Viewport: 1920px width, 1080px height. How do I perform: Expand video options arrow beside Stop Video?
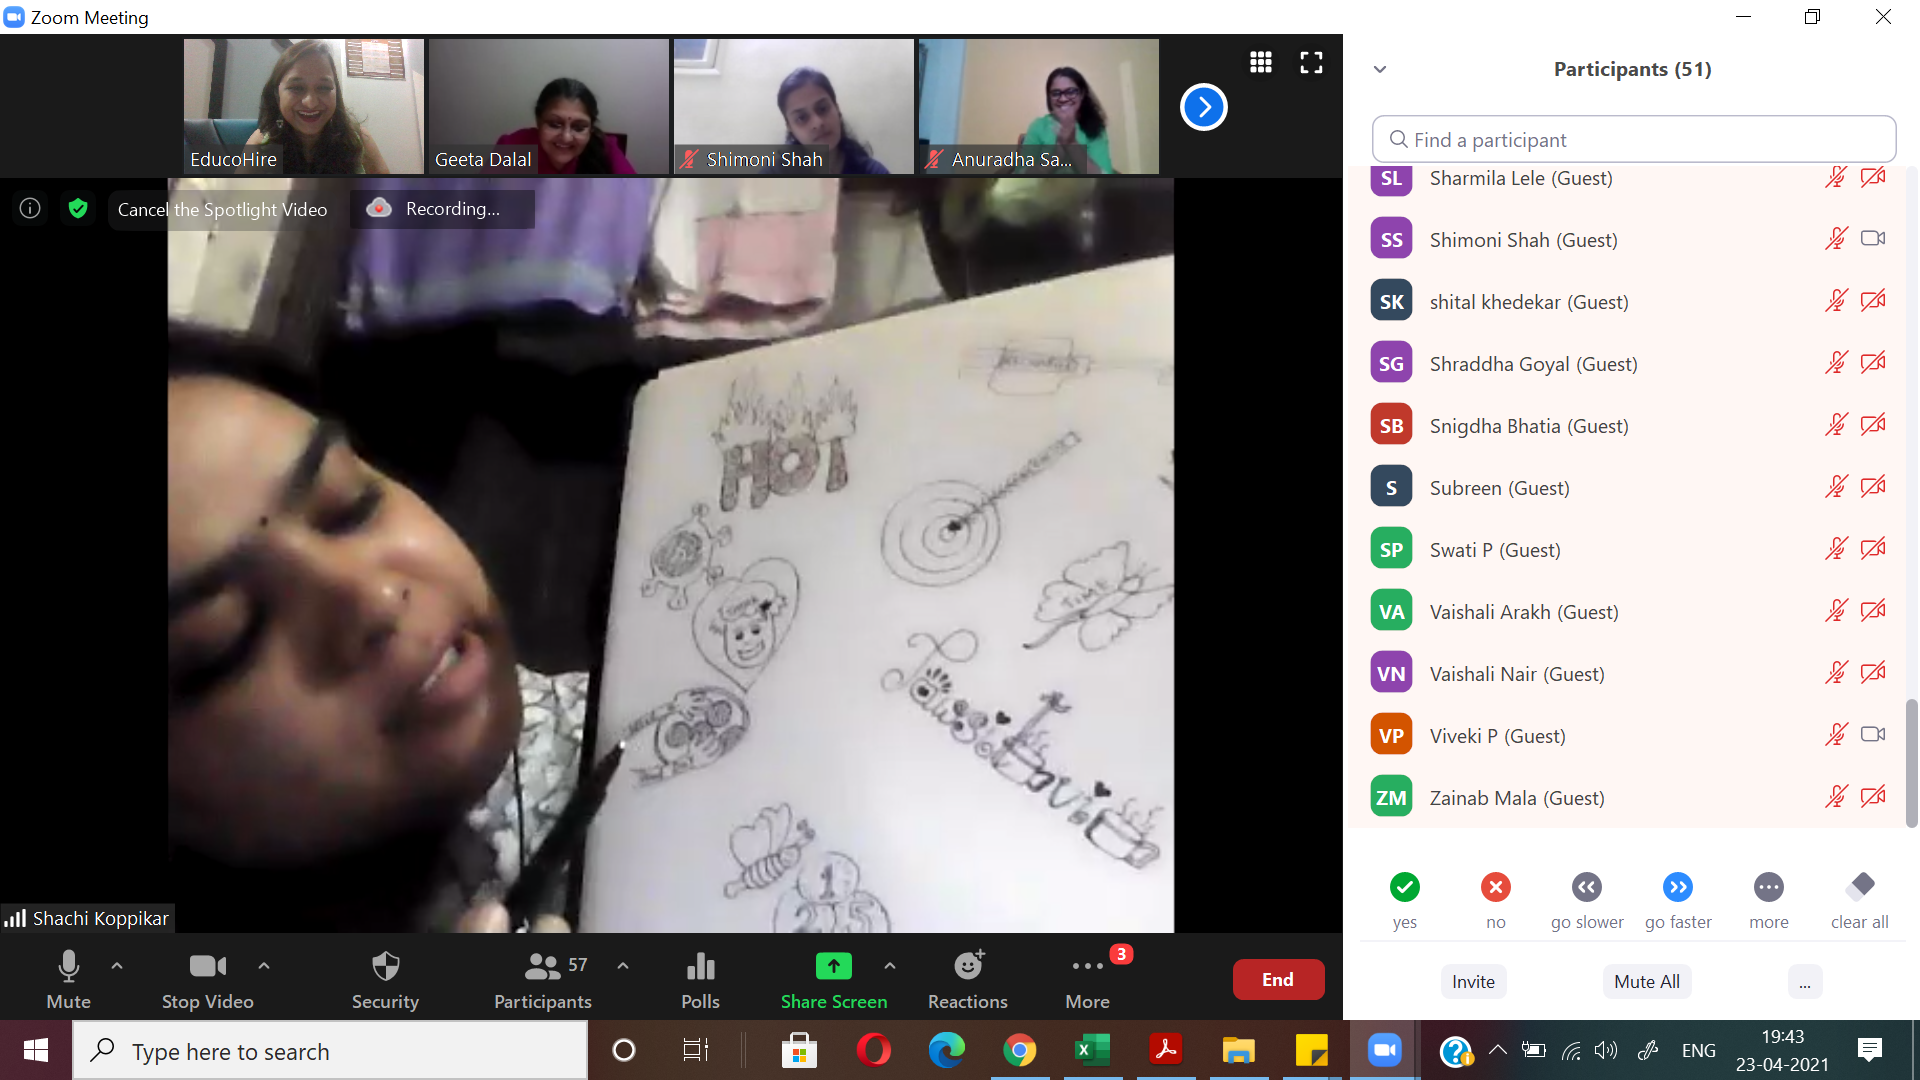pyautogui.click(x=264, y=966)
